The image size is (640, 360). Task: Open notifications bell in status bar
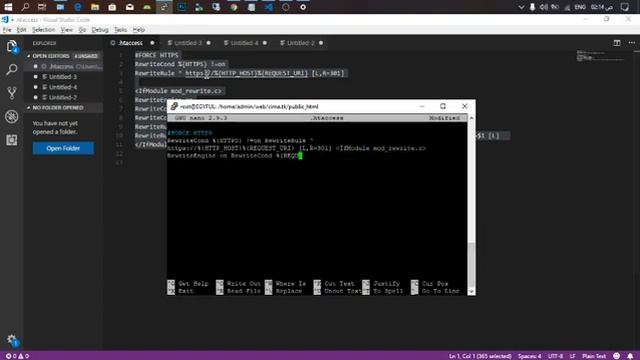(630, 356)
